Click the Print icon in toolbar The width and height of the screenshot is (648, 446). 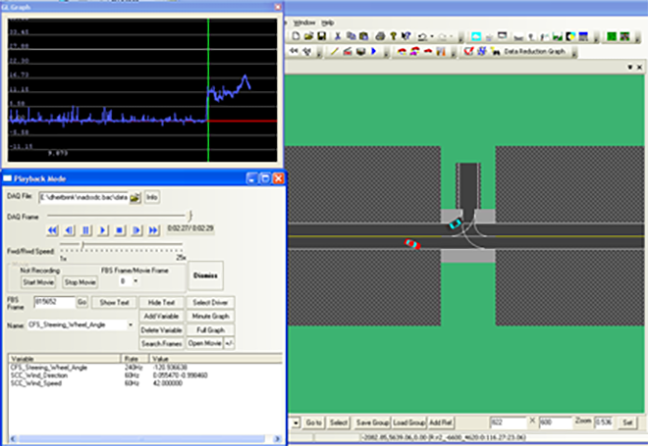click(380, 36)
